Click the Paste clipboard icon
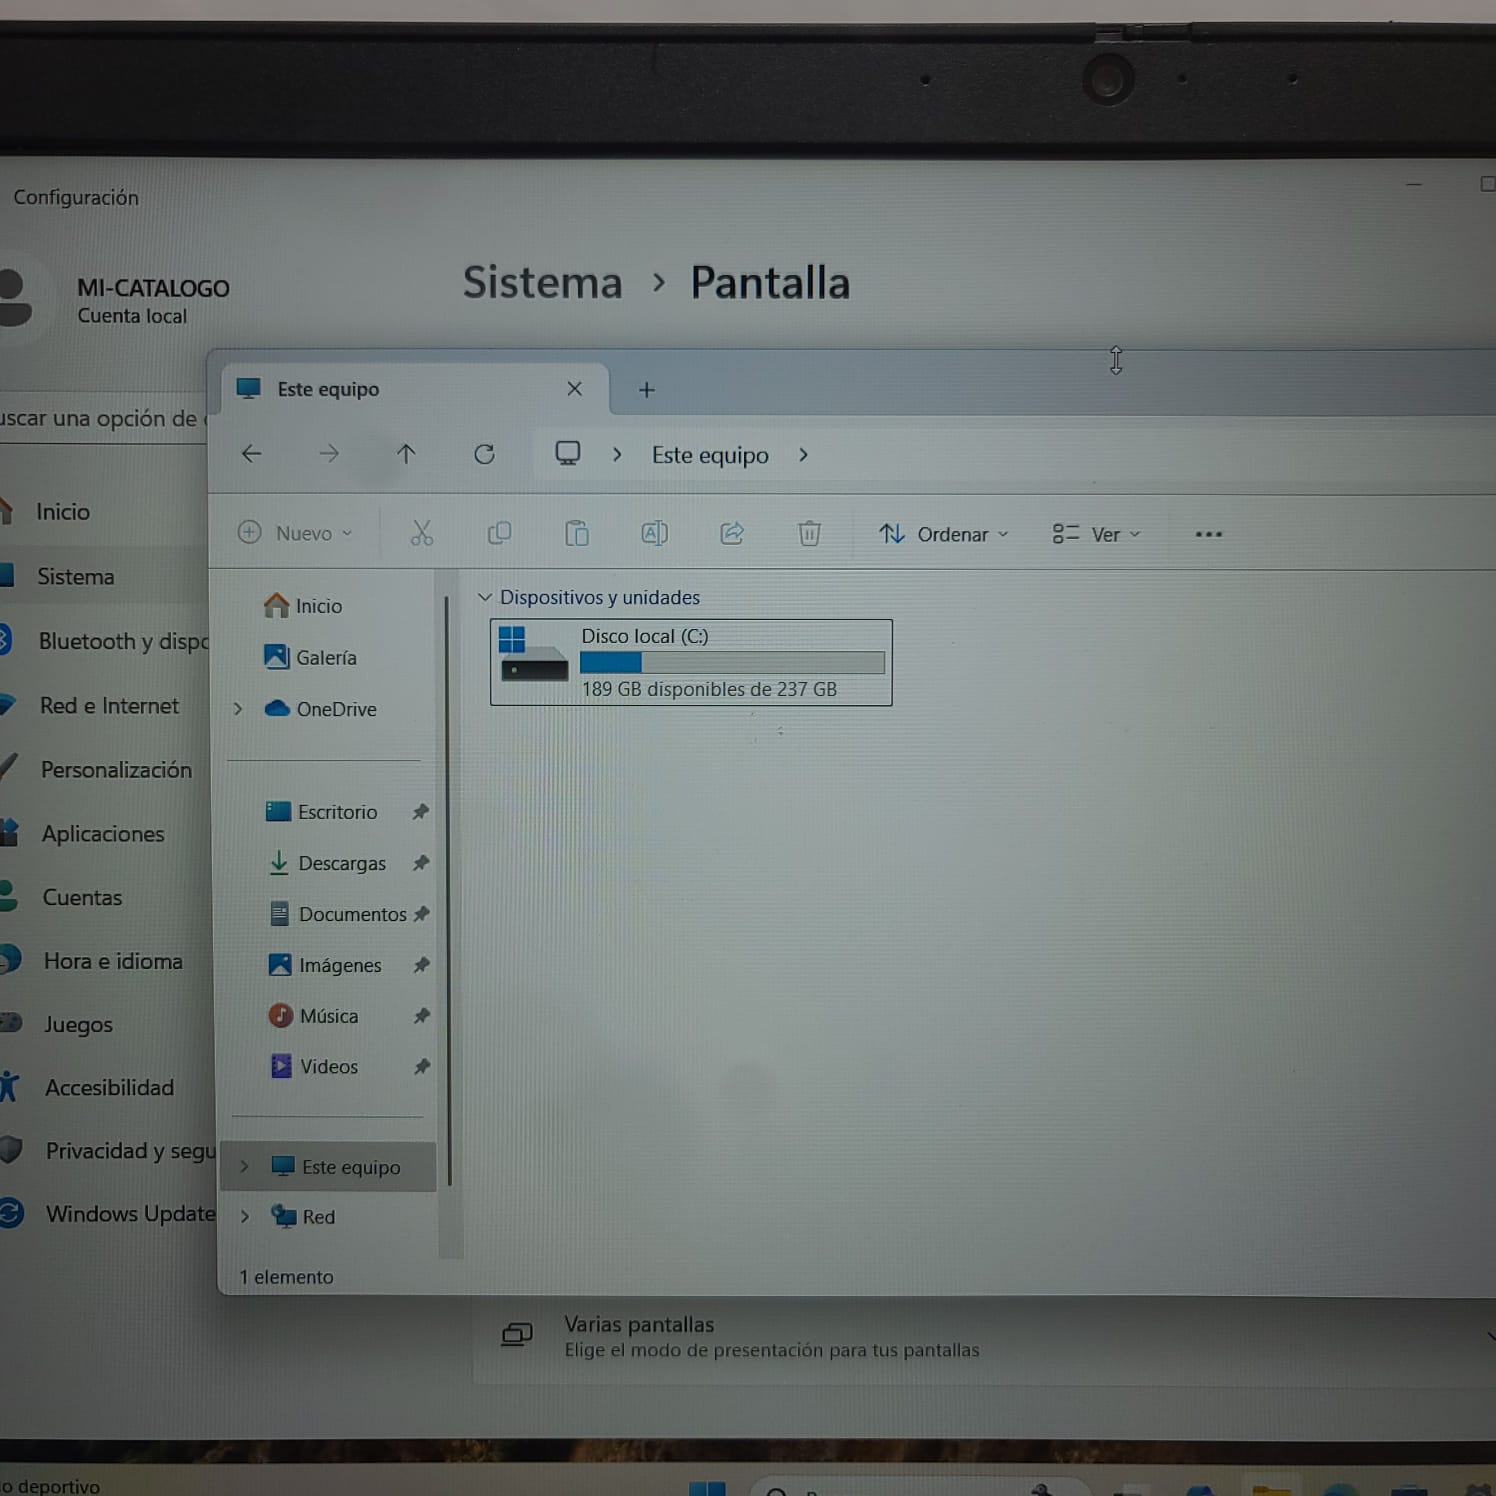The height and width of the screenshot is (1496, 1496). pyautogui.click(x=577, y=533)
